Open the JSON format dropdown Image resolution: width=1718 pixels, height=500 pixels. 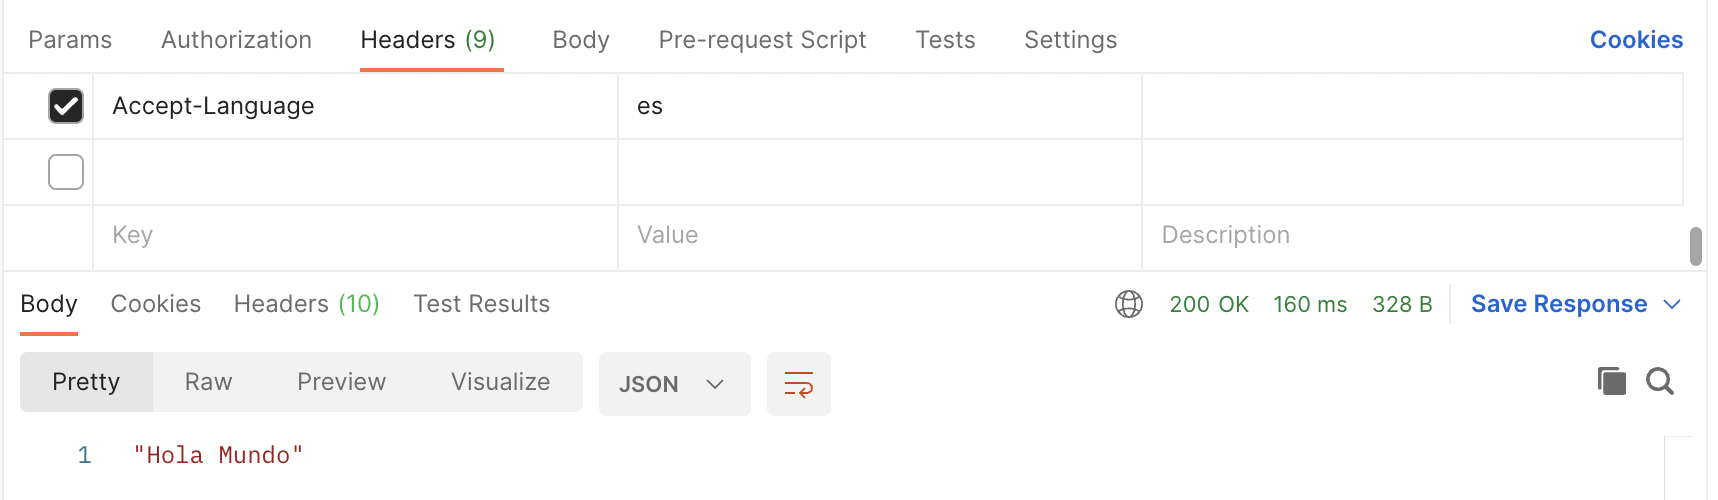pyautogui.click(x=673, y=384)
